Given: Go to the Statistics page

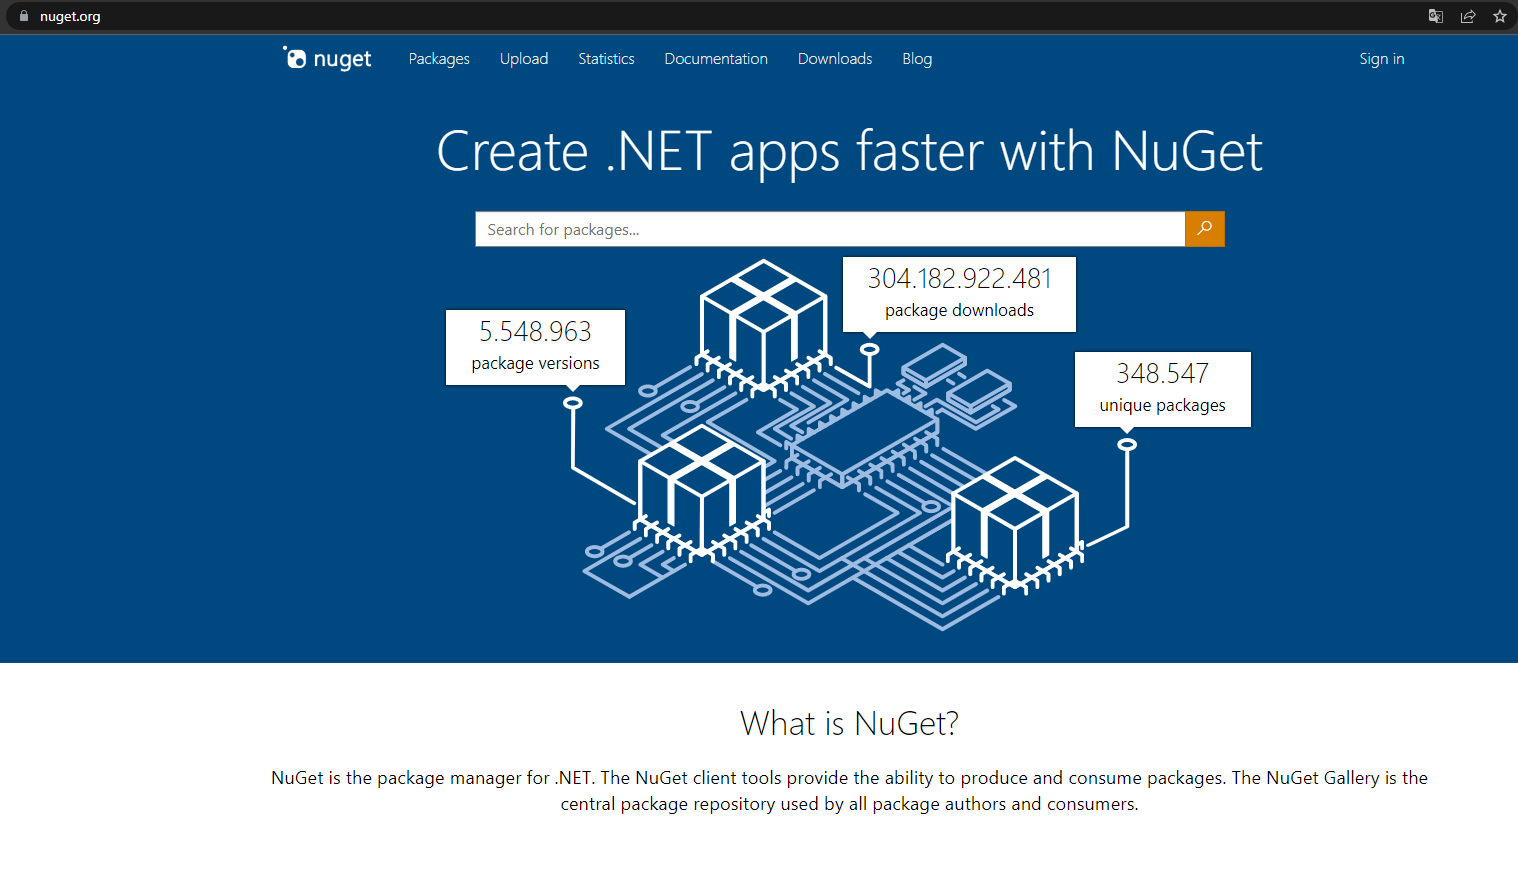Looking at the screenshot, I should pyautogui.click(x=606, y=59).
